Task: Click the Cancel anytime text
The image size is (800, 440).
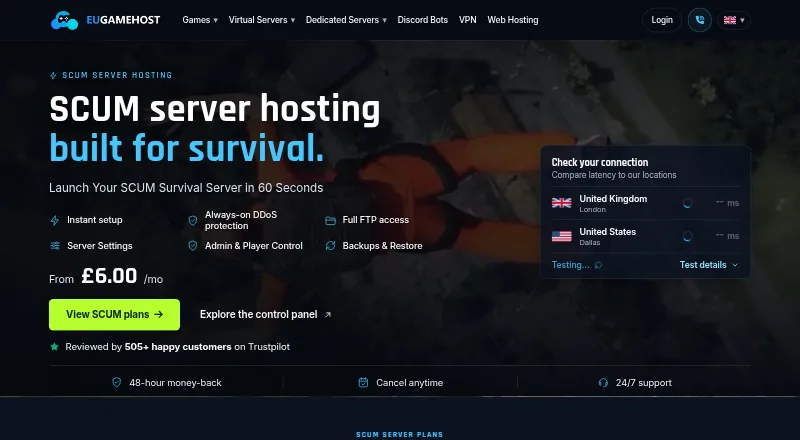Action: tap(409, 382)
